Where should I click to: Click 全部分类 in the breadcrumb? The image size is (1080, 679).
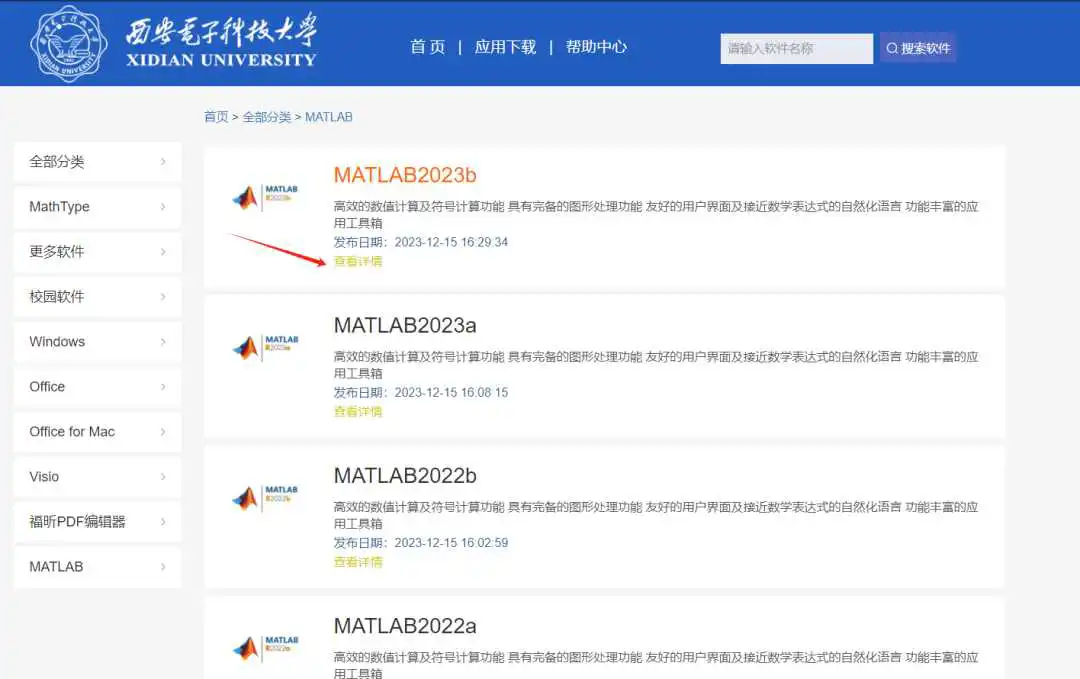click(x=267, y=117)
